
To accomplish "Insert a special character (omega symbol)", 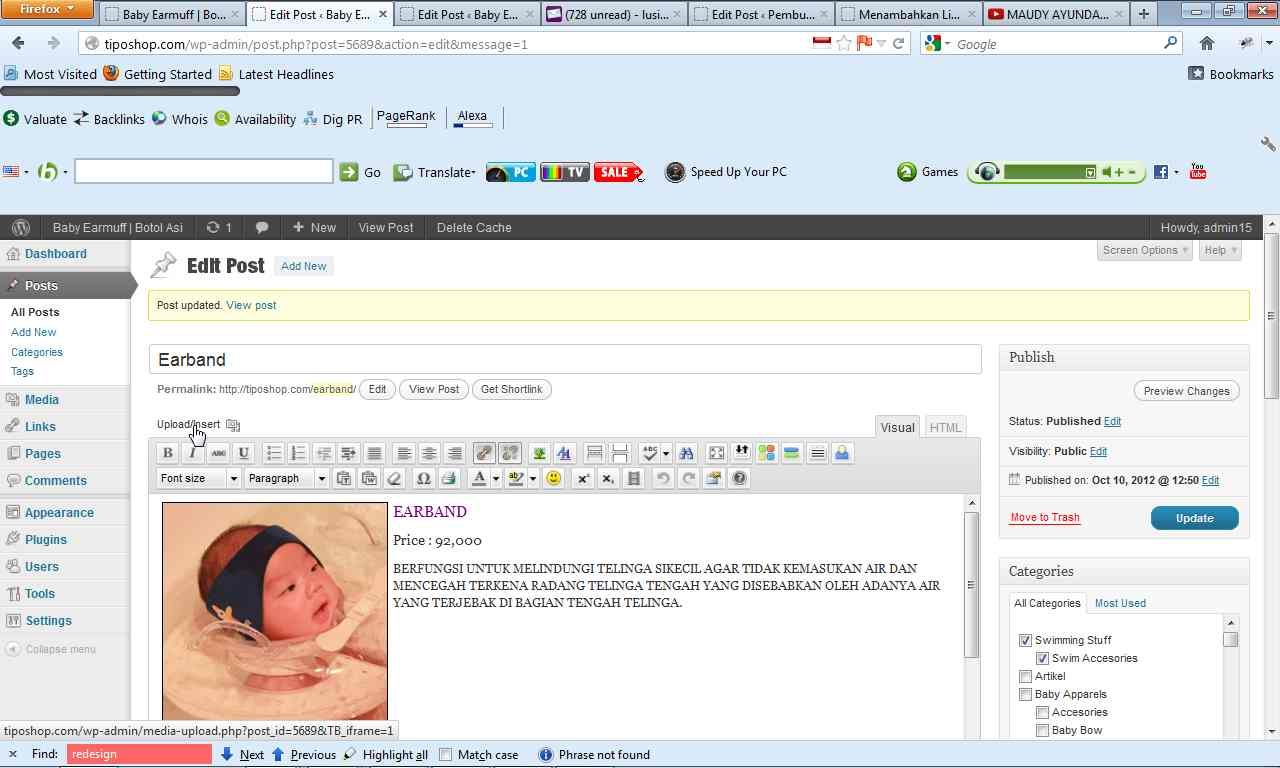I will click(423, 479).
